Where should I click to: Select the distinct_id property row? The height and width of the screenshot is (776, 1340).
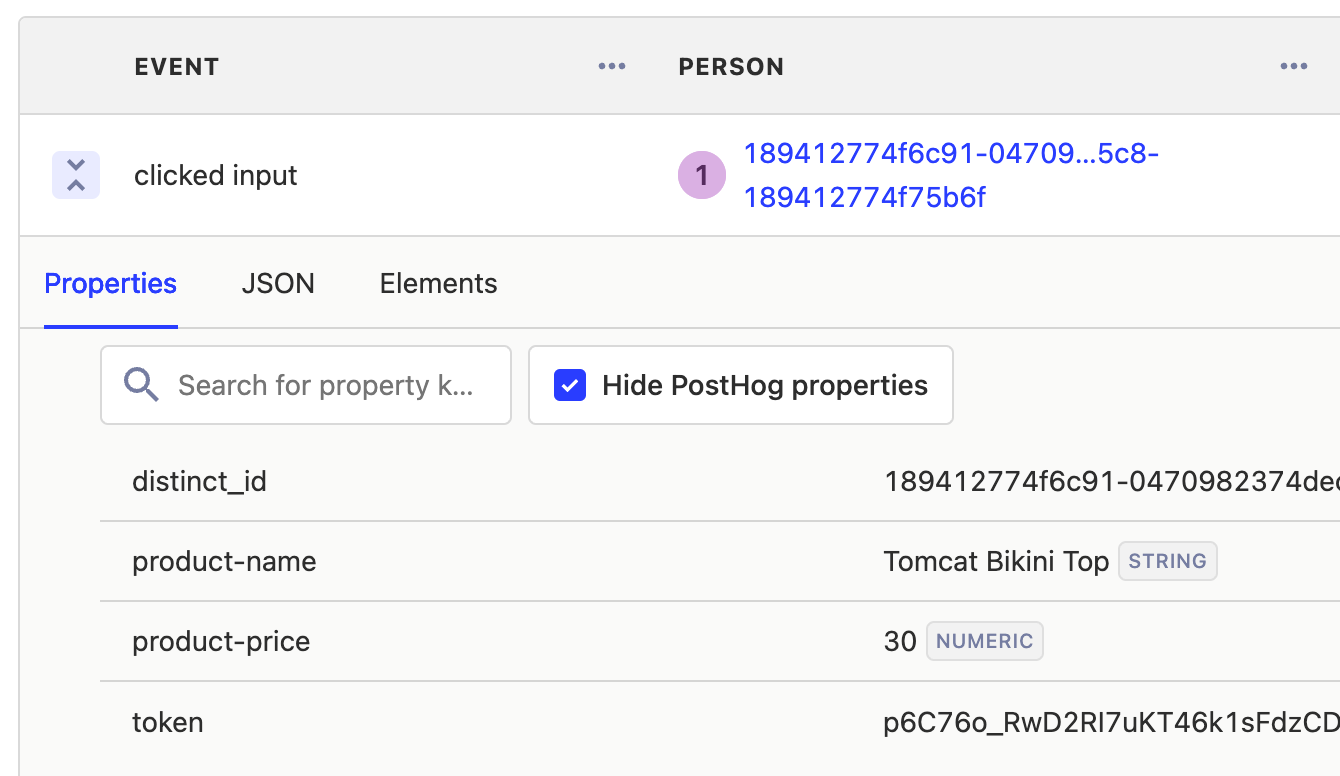[200, 481]
